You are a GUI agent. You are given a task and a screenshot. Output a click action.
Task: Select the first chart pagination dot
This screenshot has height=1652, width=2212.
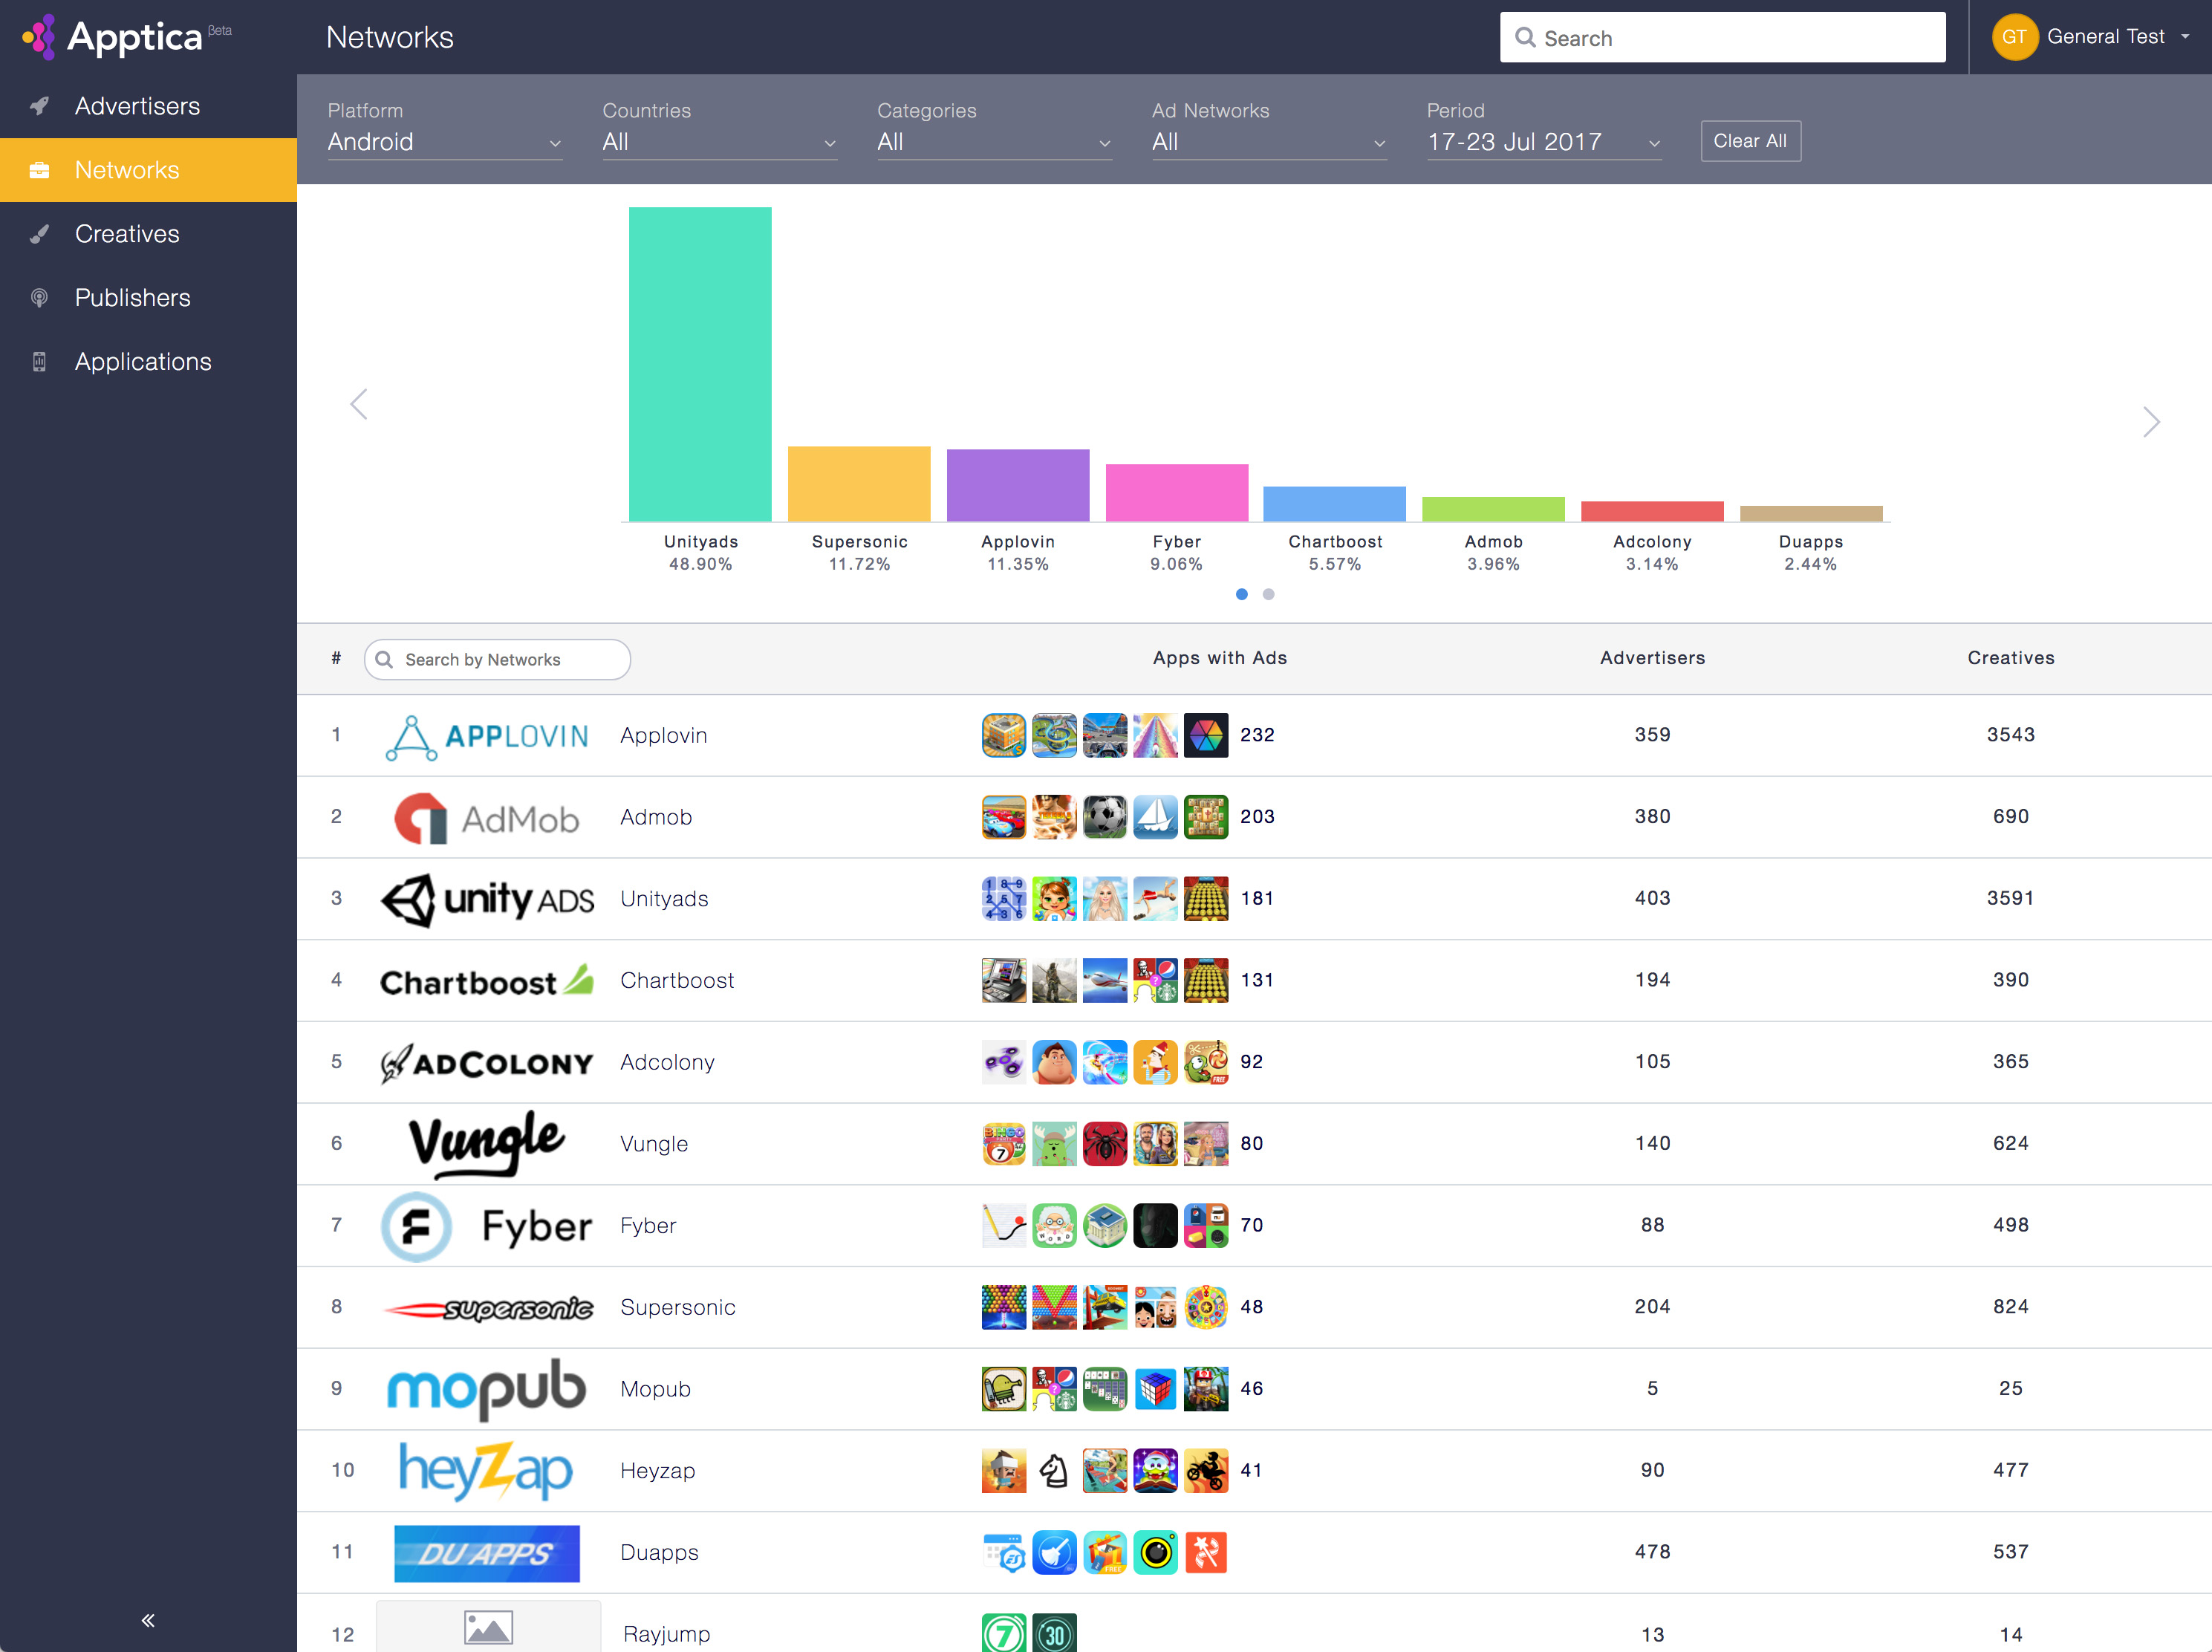click(1242, 594)
